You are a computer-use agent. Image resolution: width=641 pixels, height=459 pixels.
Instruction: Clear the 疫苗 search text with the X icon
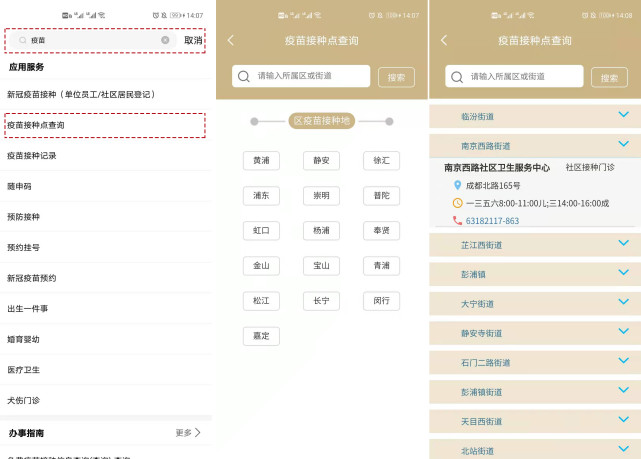pyautogui.click(x=165, y=40)
